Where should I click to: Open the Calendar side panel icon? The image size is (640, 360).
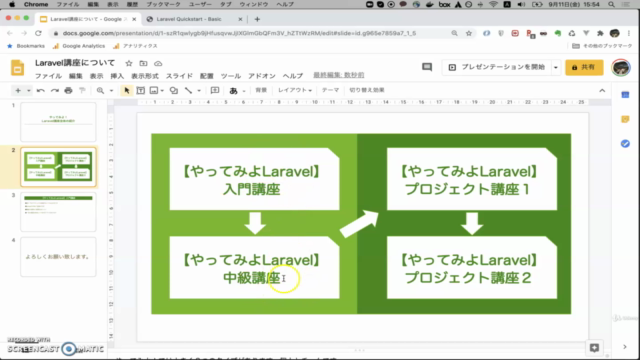click(x=625, y=95)
